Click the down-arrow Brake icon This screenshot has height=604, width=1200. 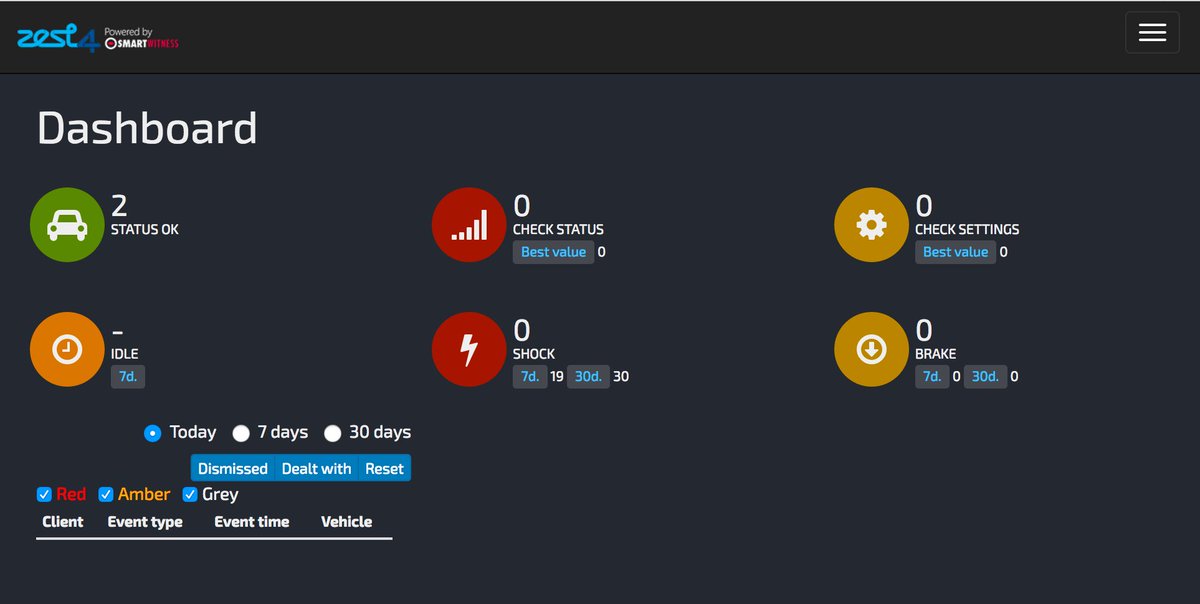click(x=871, y=350)
